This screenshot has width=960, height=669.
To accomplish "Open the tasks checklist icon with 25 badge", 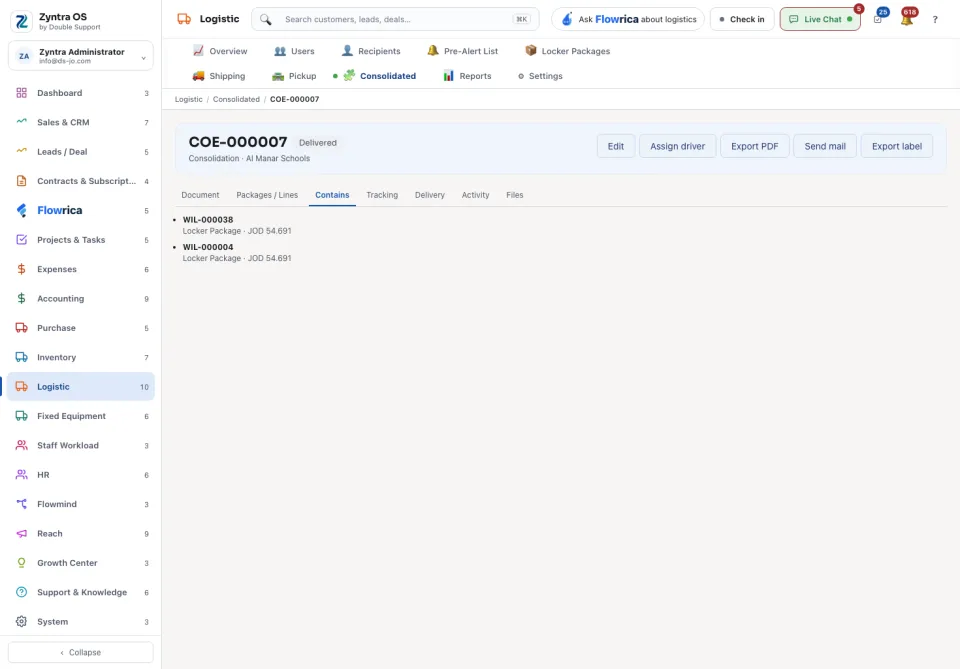I will pos(879,19).
